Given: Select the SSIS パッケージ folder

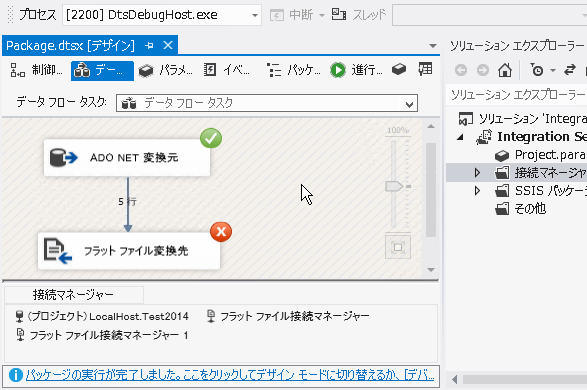Looking at the screenshot, I should tap(541, 191).
